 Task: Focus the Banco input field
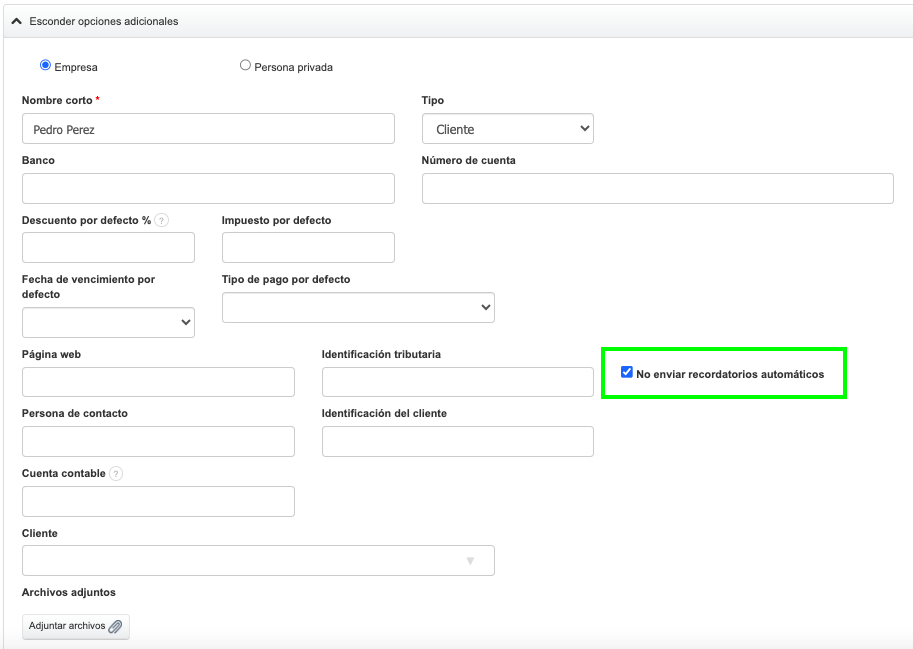point(208,188)
